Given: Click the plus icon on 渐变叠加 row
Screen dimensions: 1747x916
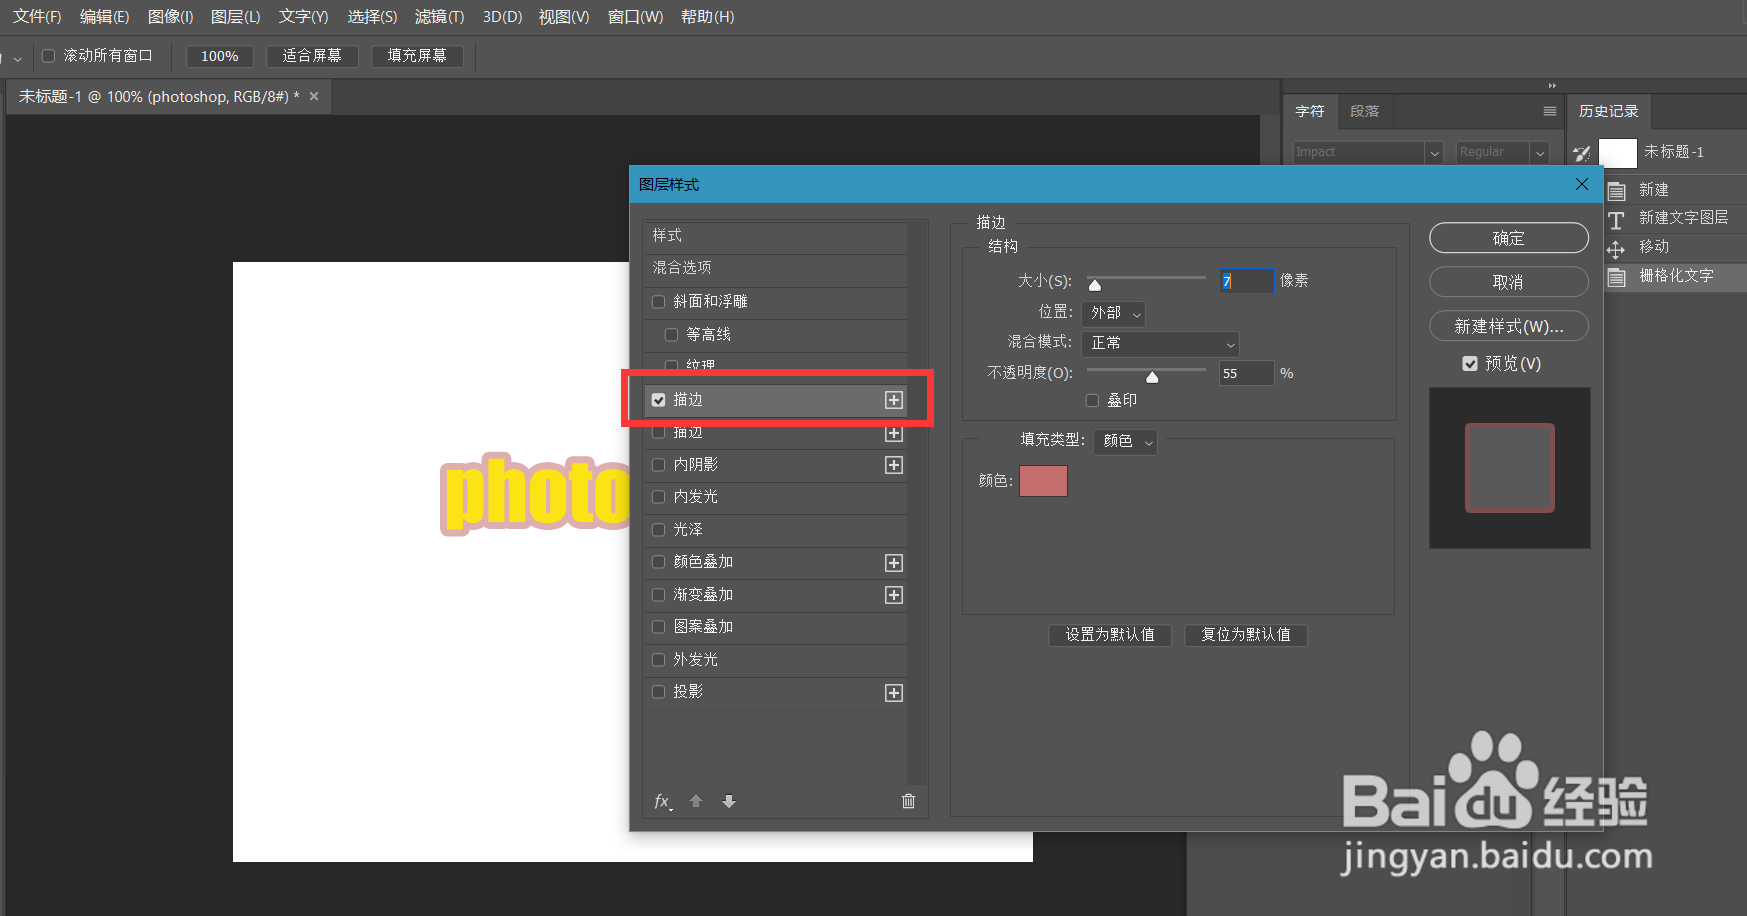Looking at the screenshot, I should (894, 595).
